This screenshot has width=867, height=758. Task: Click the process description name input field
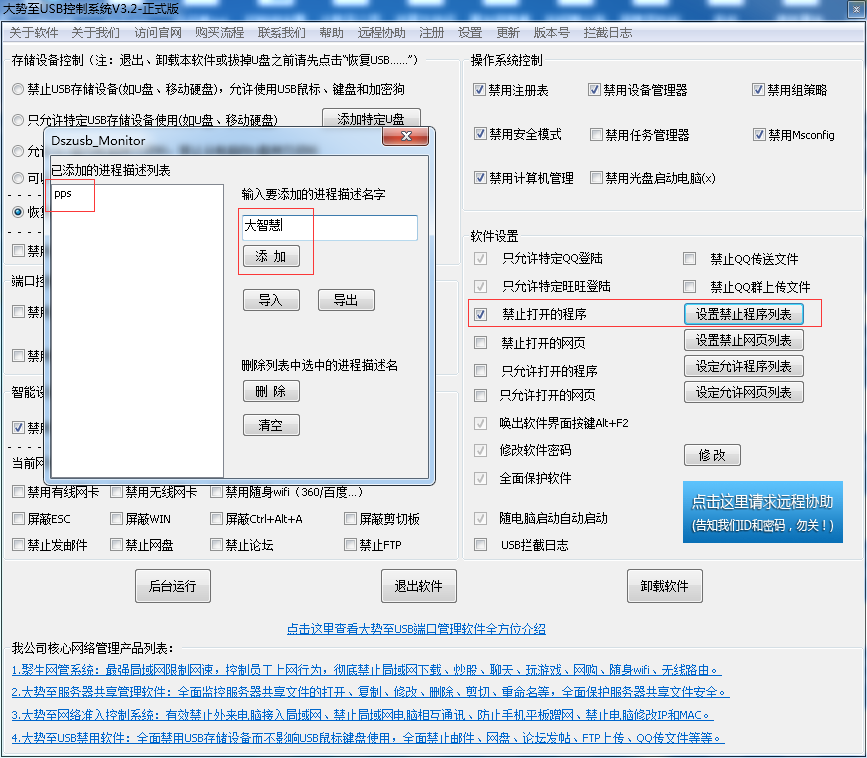tap(329, 228)
